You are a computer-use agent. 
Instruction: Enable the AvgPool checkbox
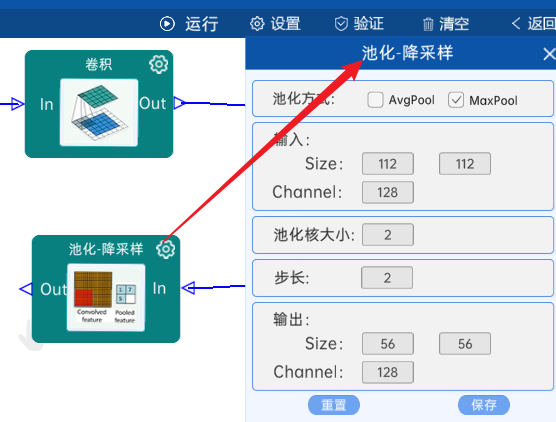click(x=376, y=100)
